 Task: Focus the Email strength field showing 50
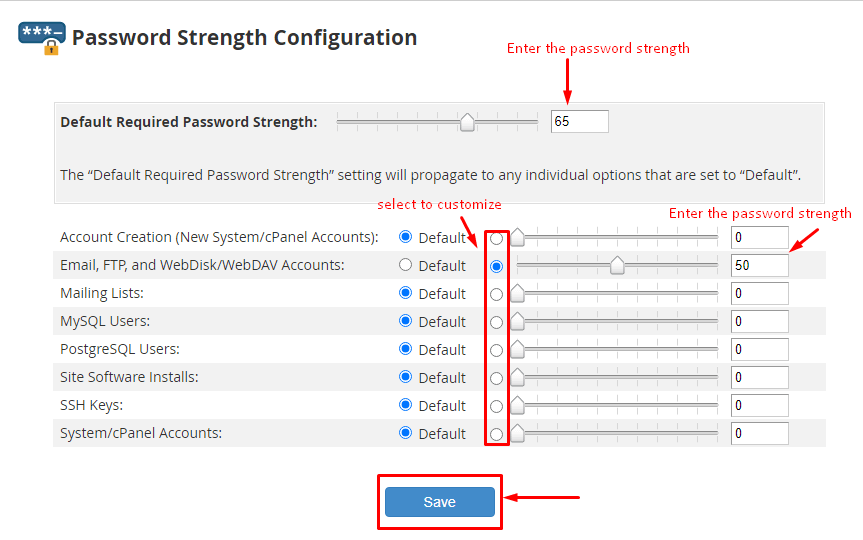tap(760, 265)
